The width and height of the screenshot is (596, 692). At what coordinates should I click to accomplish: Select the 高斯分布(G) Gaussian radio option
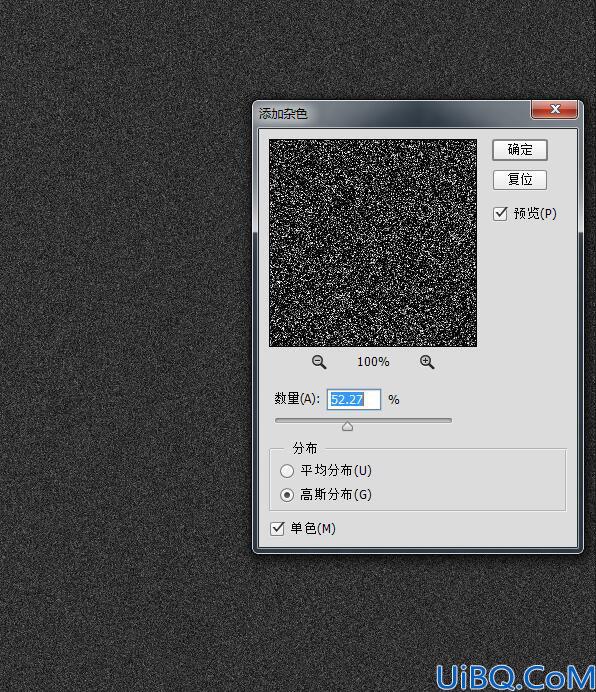(287, 495)
